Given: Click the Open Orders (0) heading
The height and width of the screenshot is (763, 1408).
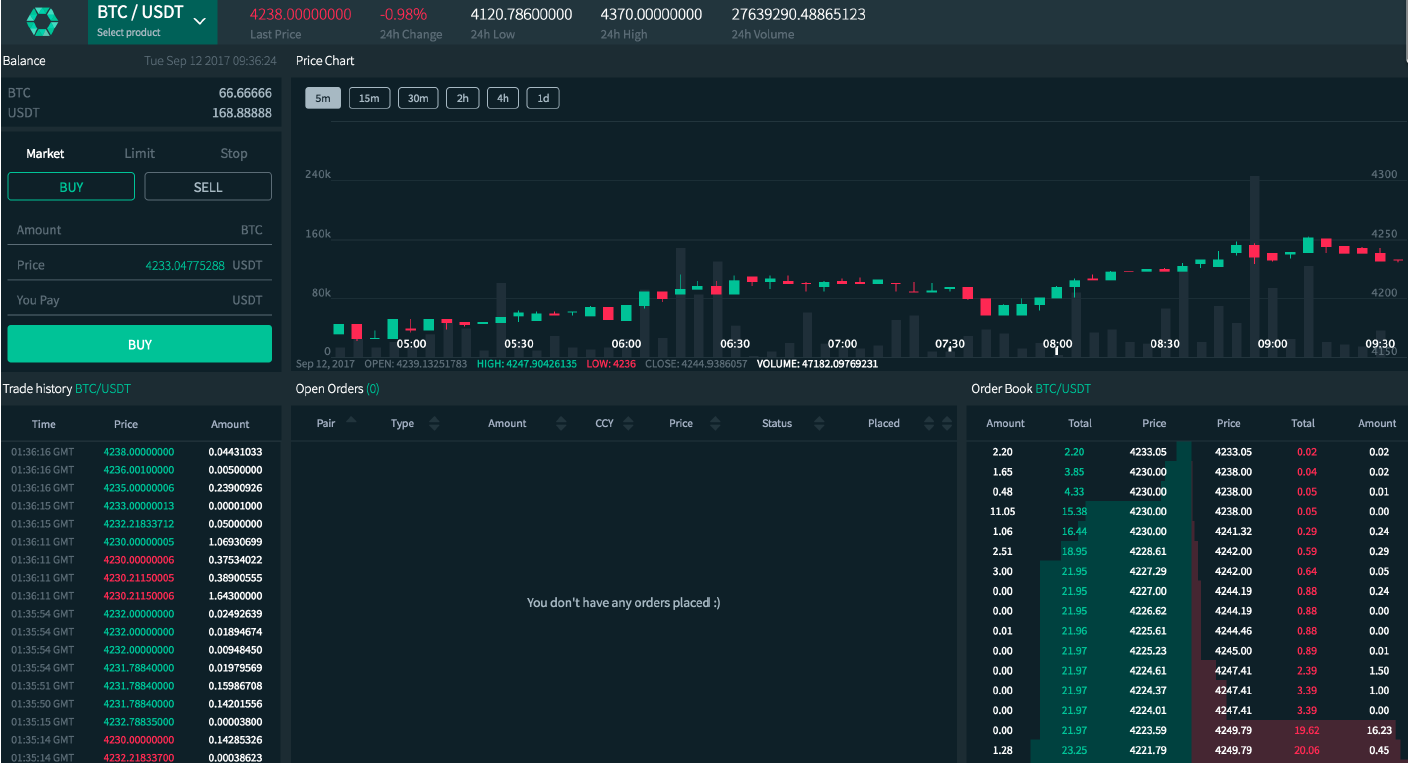Looking at the screenshot, I should coord(337,389).
